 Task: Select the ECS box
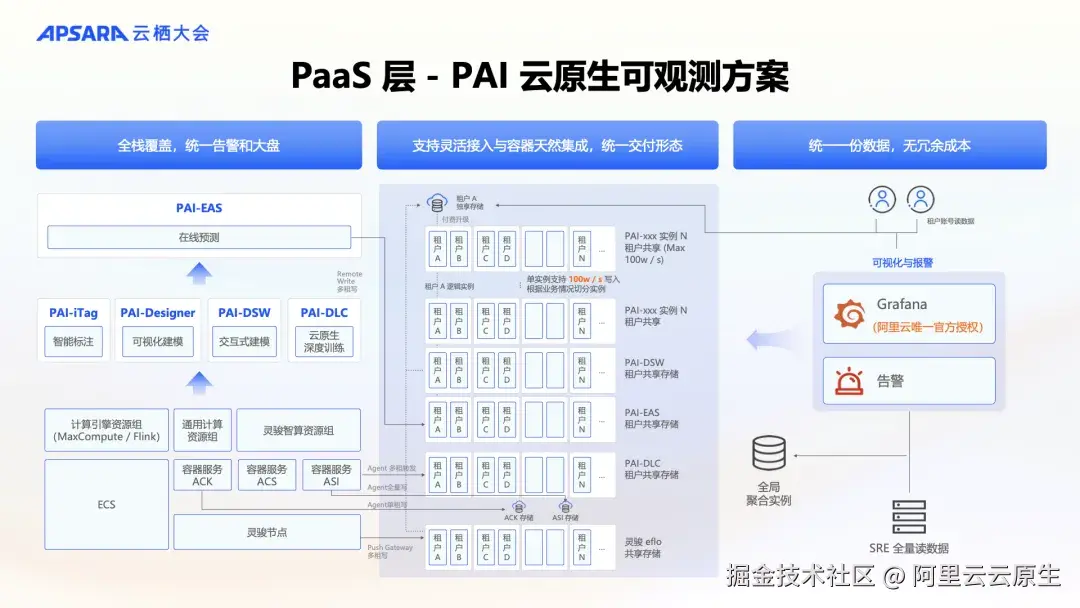click(105, 503)
